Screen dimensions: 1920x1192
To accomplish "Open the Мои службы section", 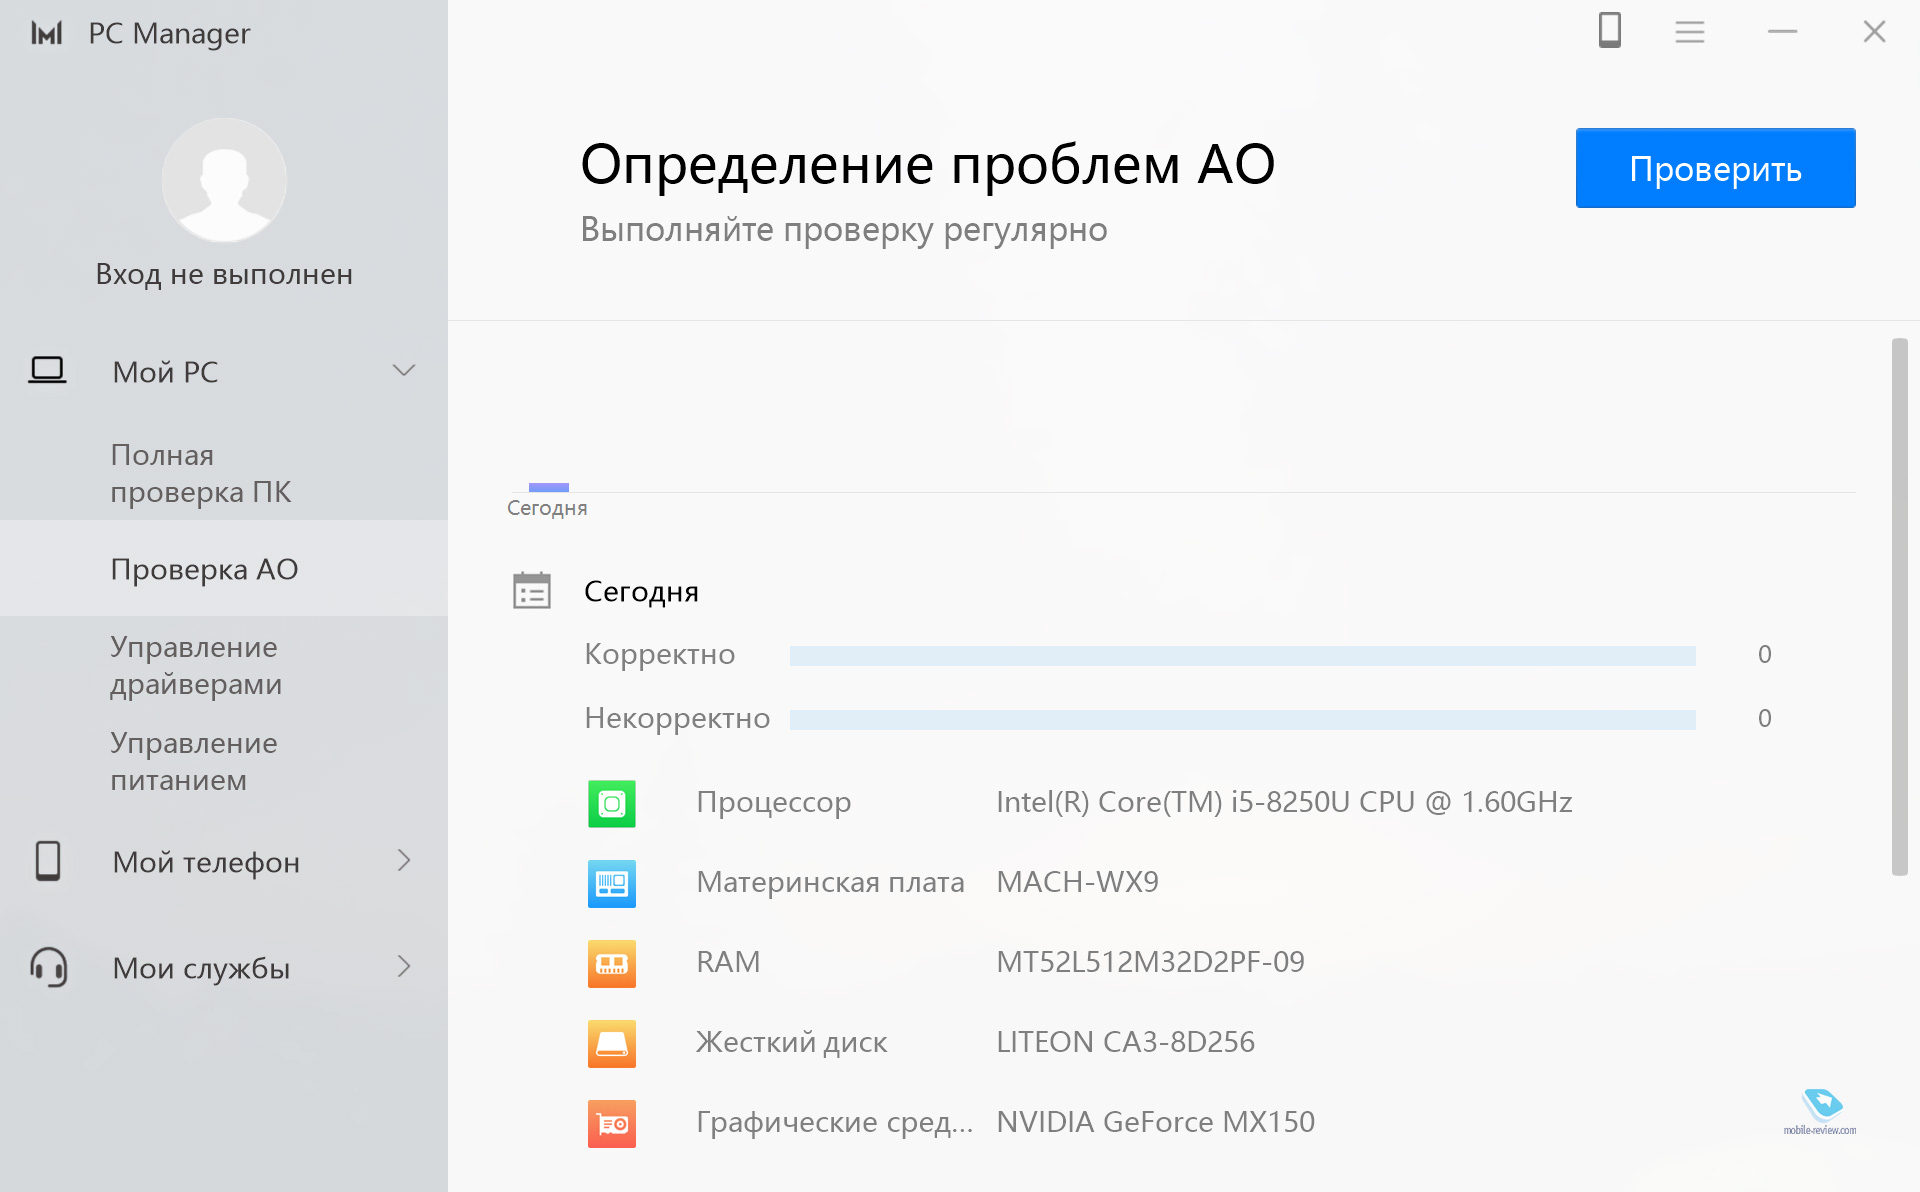I will click(x=224, y=967).
